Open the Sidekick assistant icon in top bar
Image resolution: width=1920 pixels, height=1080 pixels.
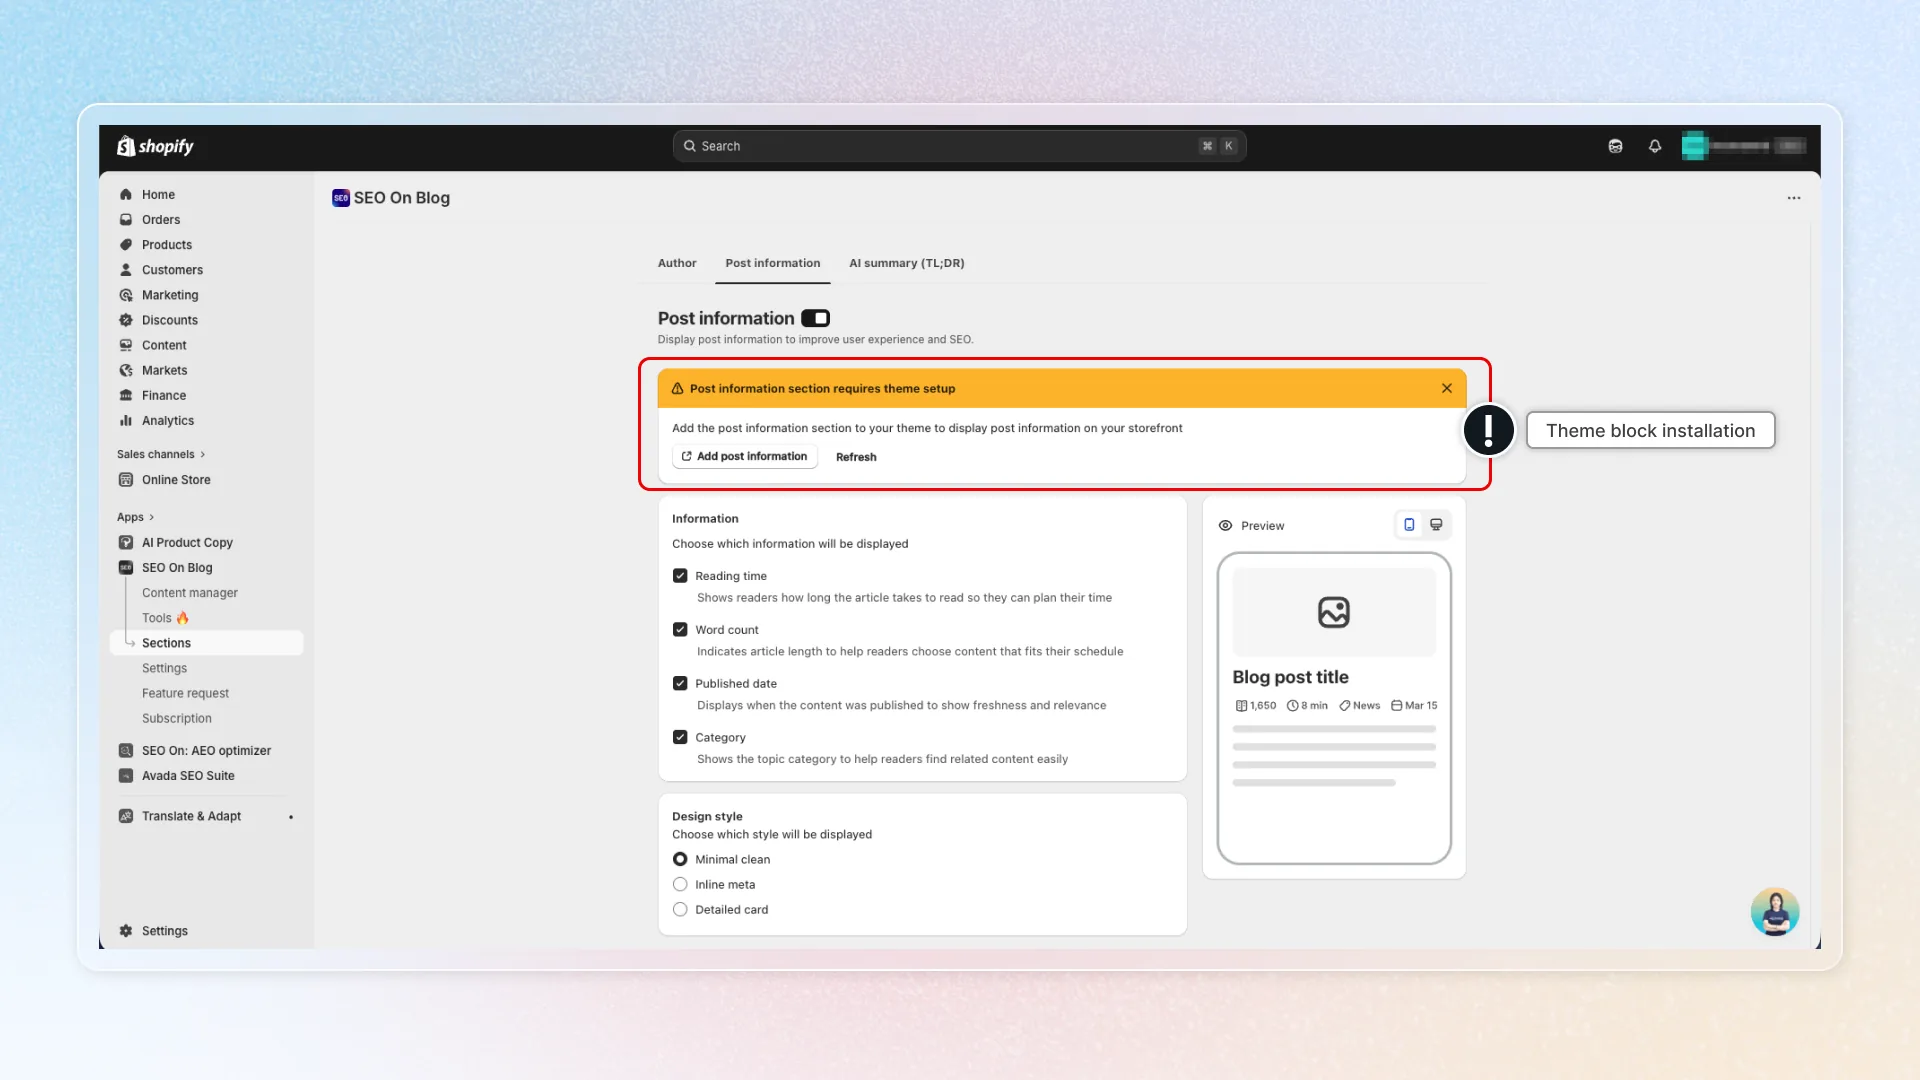[1615, 146]
